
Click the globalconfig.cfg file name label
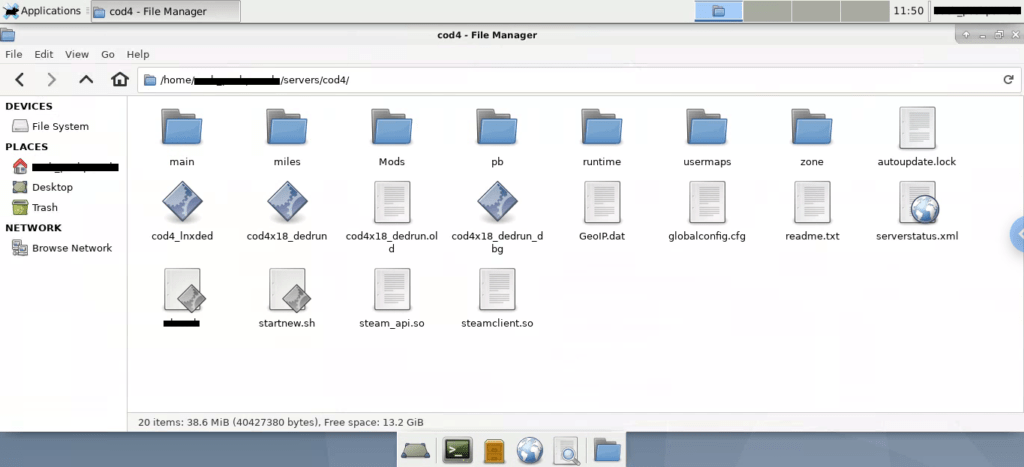pyautogui.click(x=707, y=236)
